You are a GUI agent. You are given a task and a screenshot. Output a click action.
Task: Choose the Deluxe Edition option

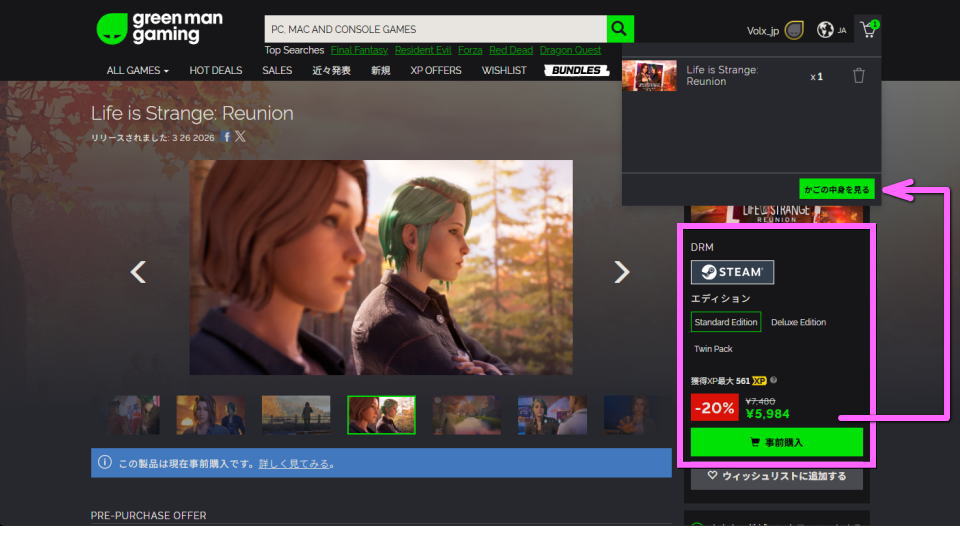[798, 322]
